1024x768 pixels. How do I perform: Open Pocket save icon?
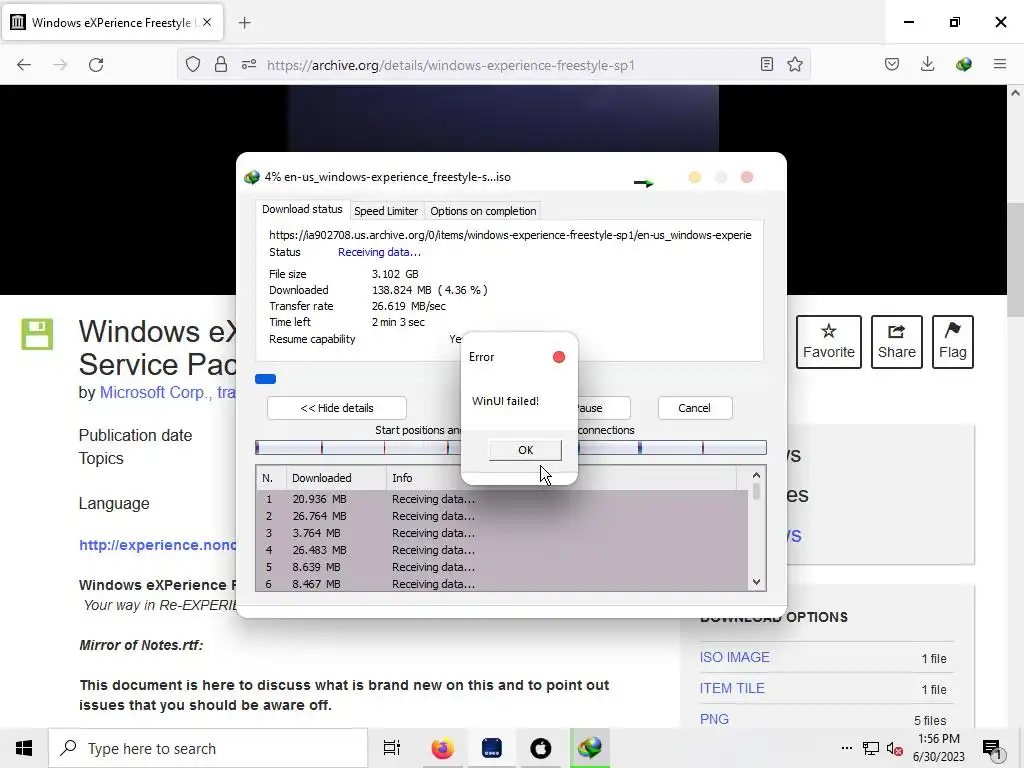[891, 64]
